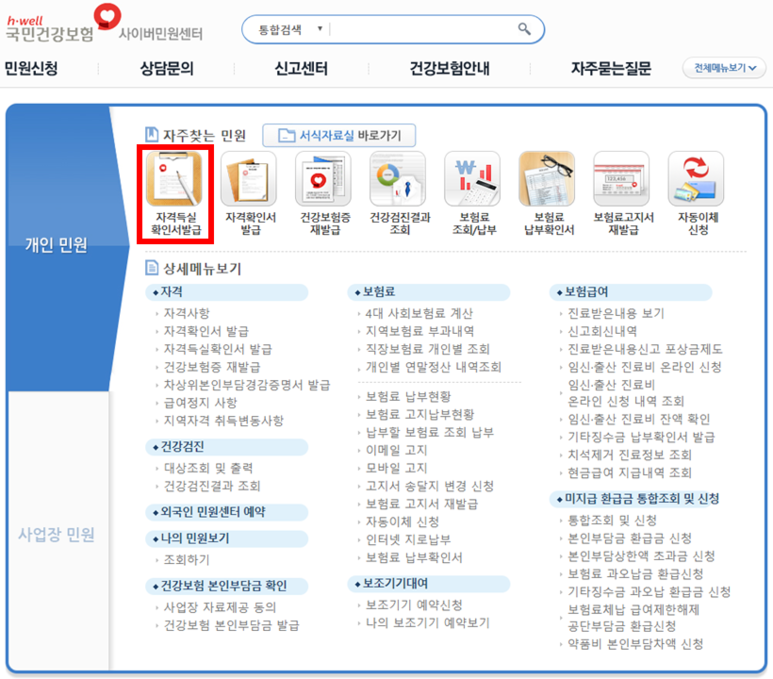The image size is (773, 679).
Task: Open 납부할 보험료 조회 납부 link
Action: tap(429, 432)
